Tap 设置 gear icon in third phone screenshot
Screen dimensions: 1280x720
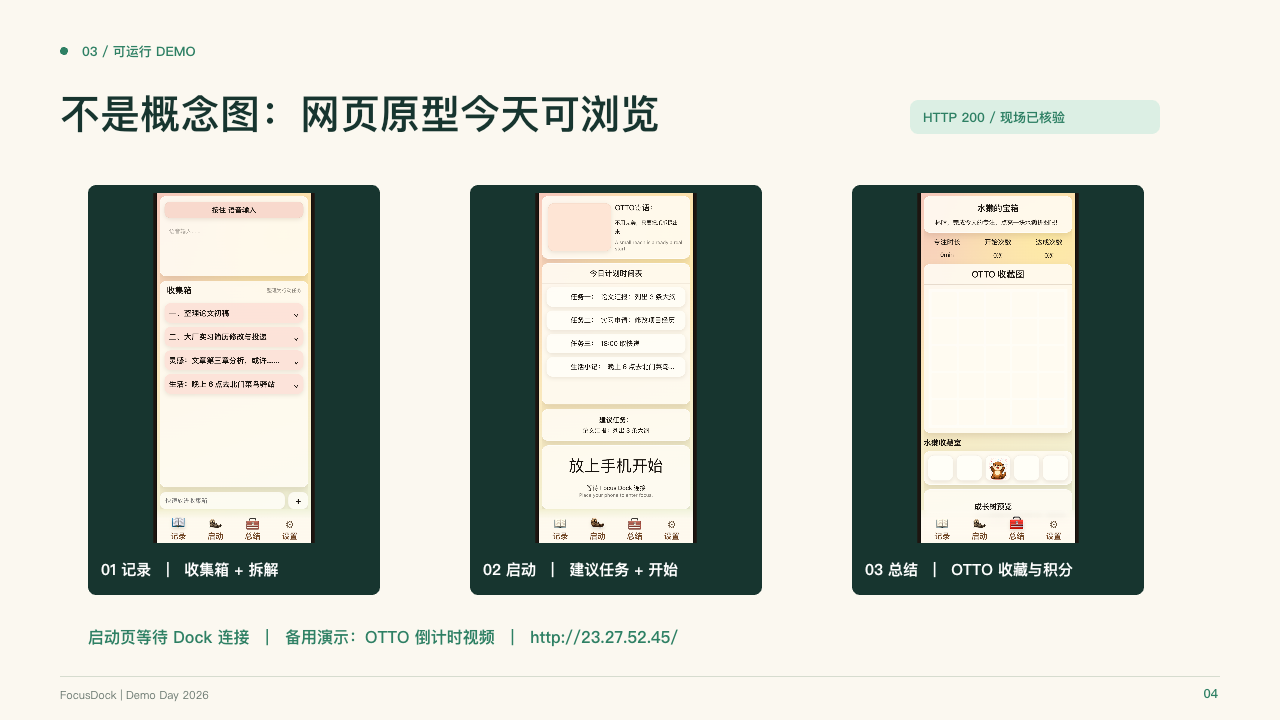pyautogui.click(x=1053, y=523)
